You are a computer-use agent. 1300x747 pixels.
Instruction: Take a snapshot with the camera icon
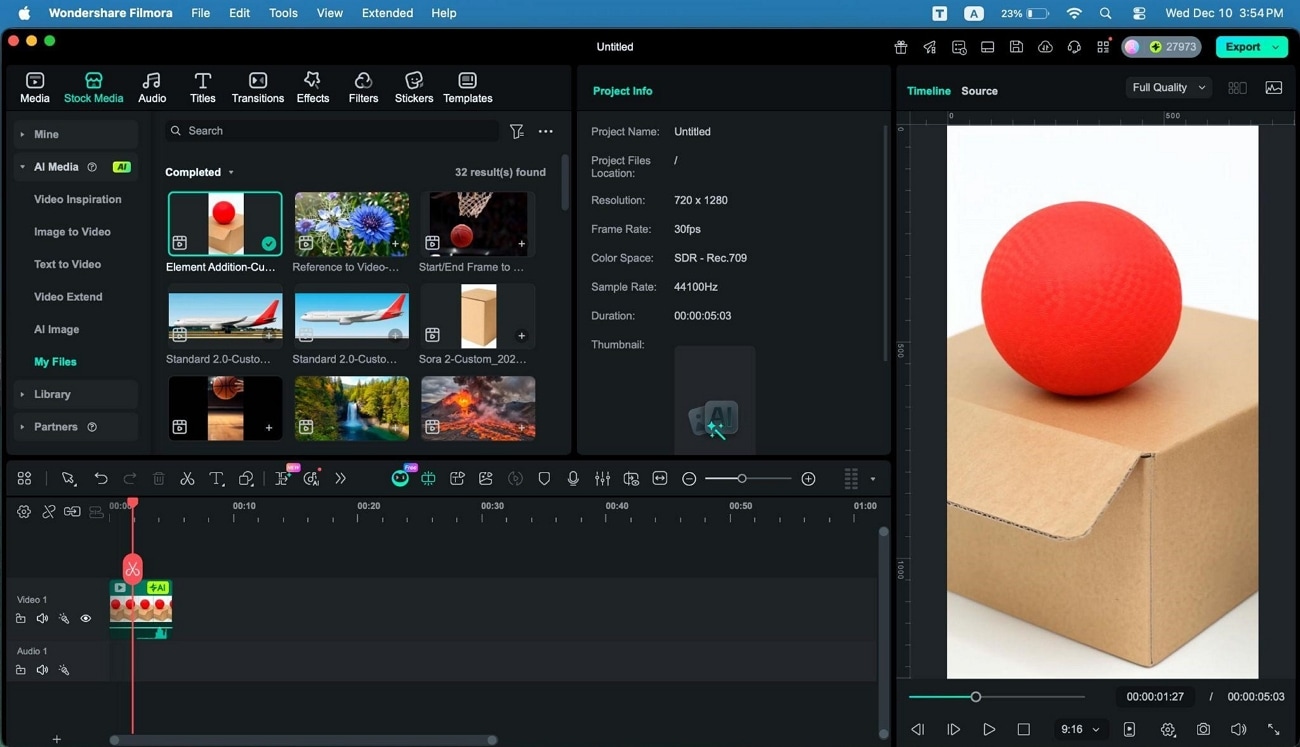pyautogui.click(x=1203, y=729)
